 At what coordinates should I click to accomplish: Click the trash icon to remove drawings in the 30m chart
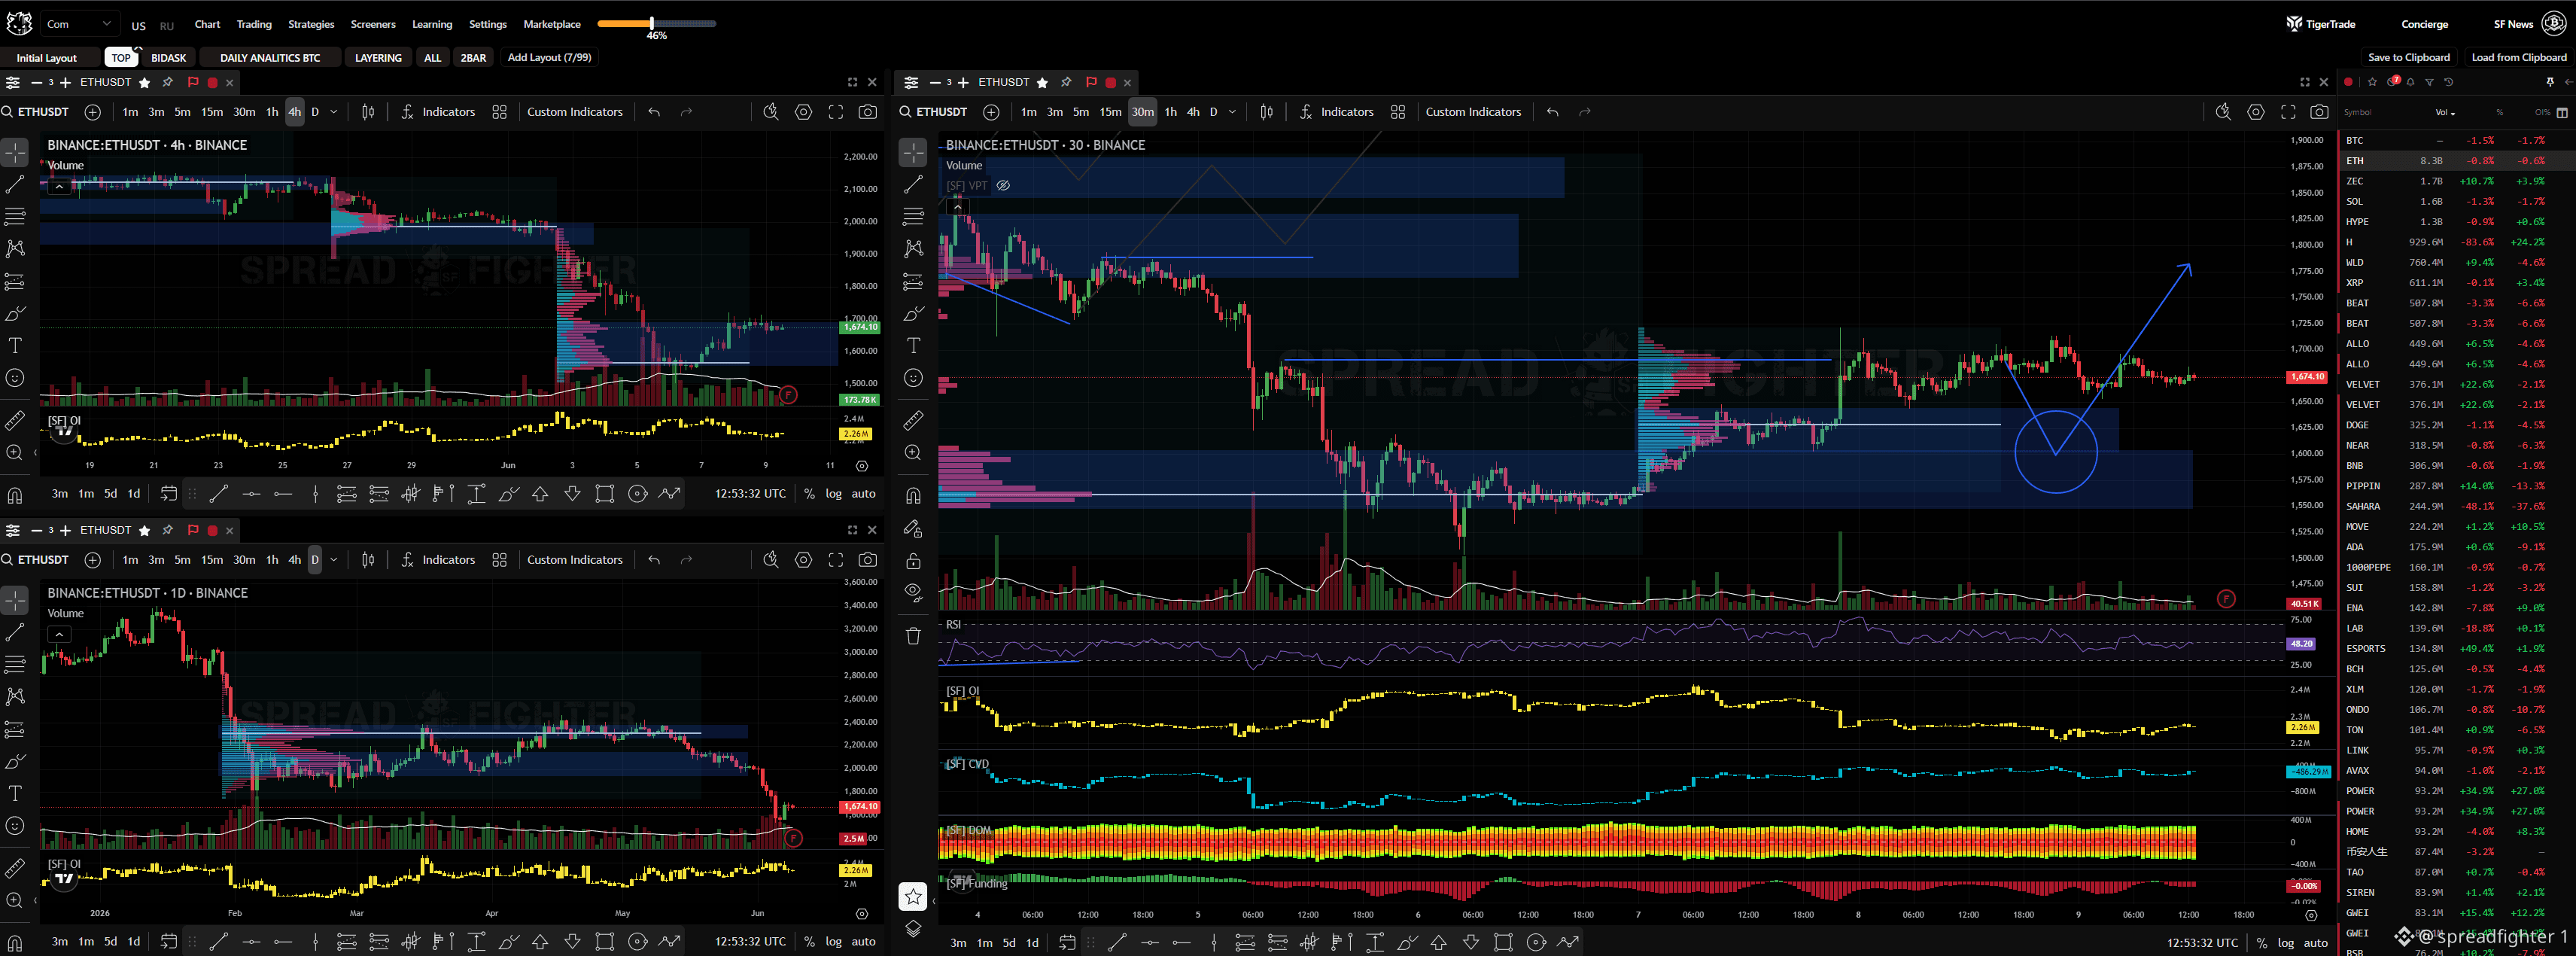pos(913,635)
